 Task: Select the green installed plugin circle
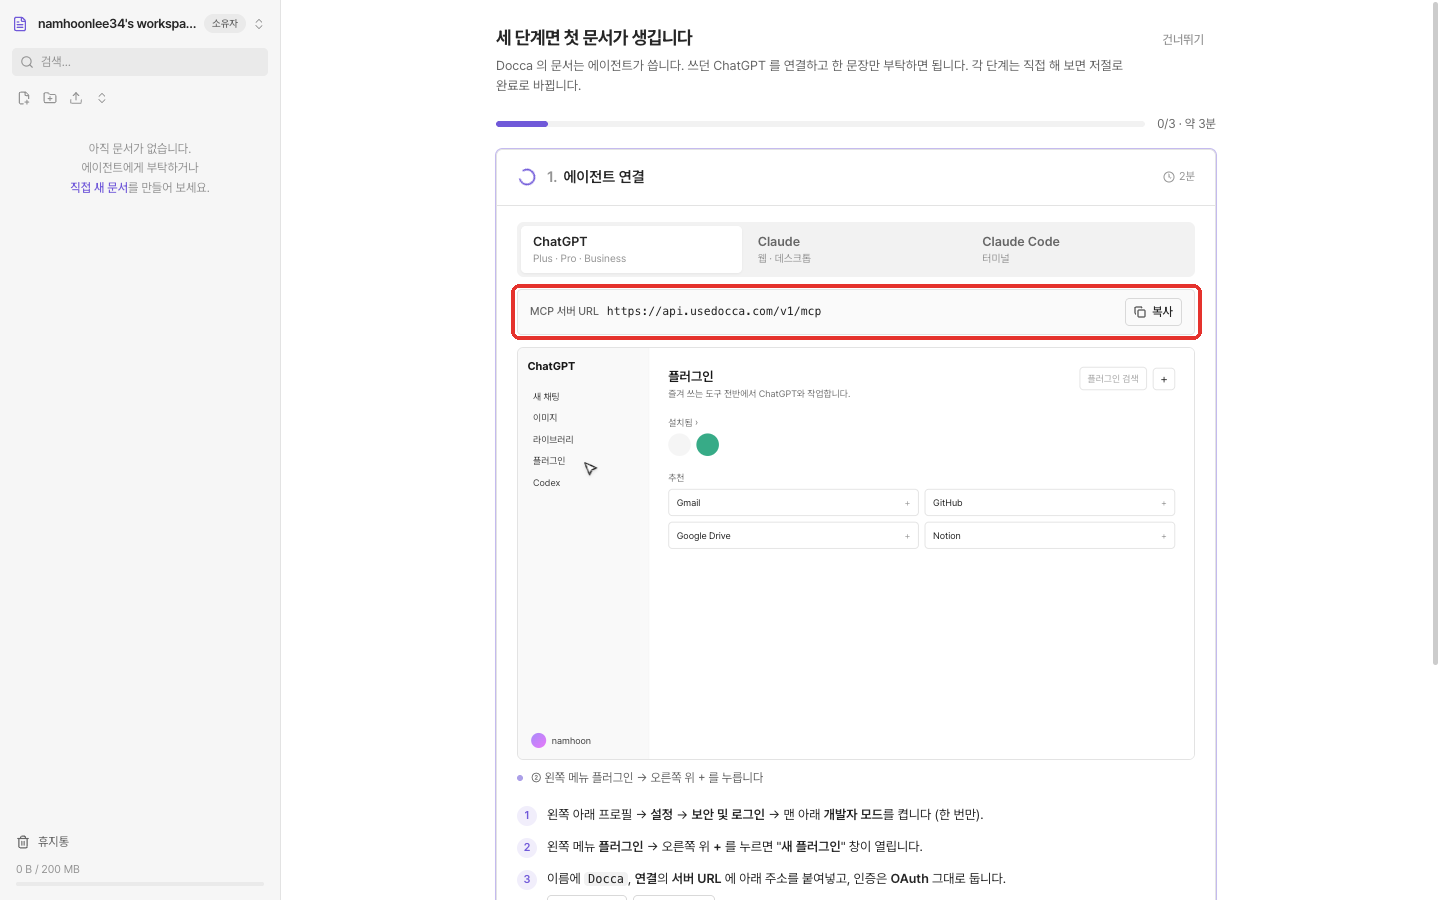coord(708,445)
